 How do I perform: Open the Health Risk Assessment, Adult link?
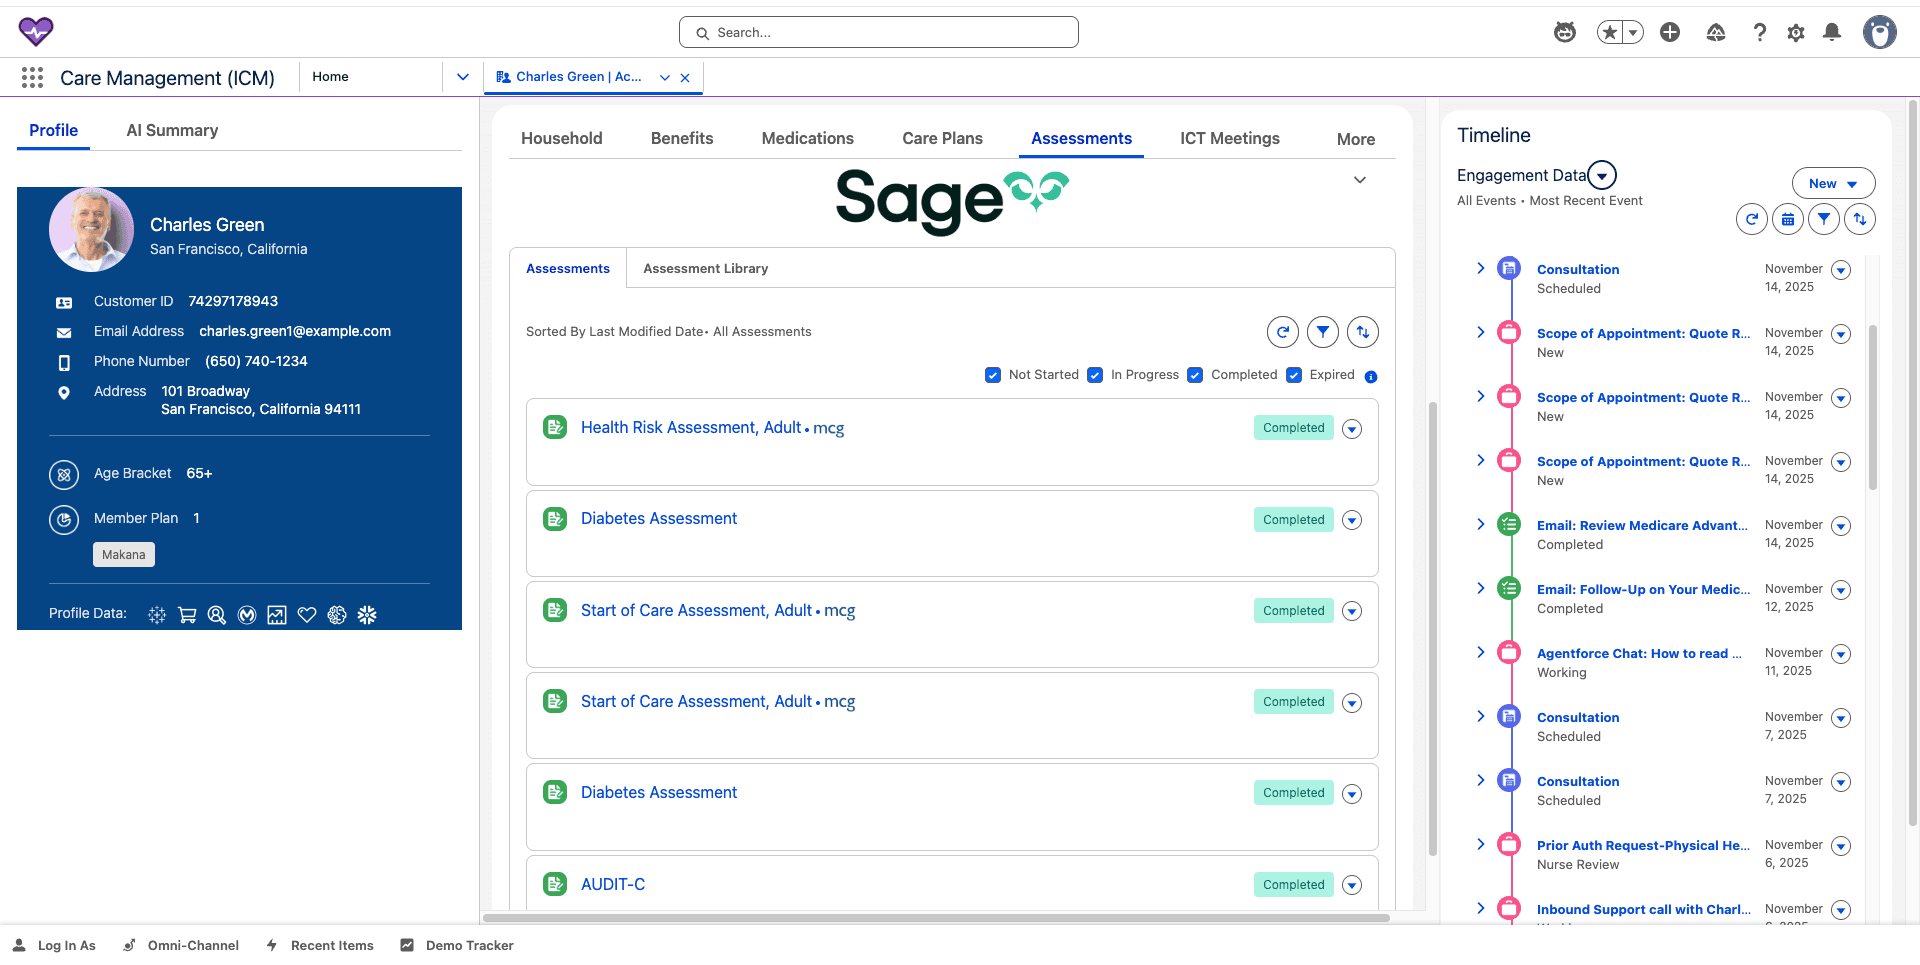[x=691, y=427]
